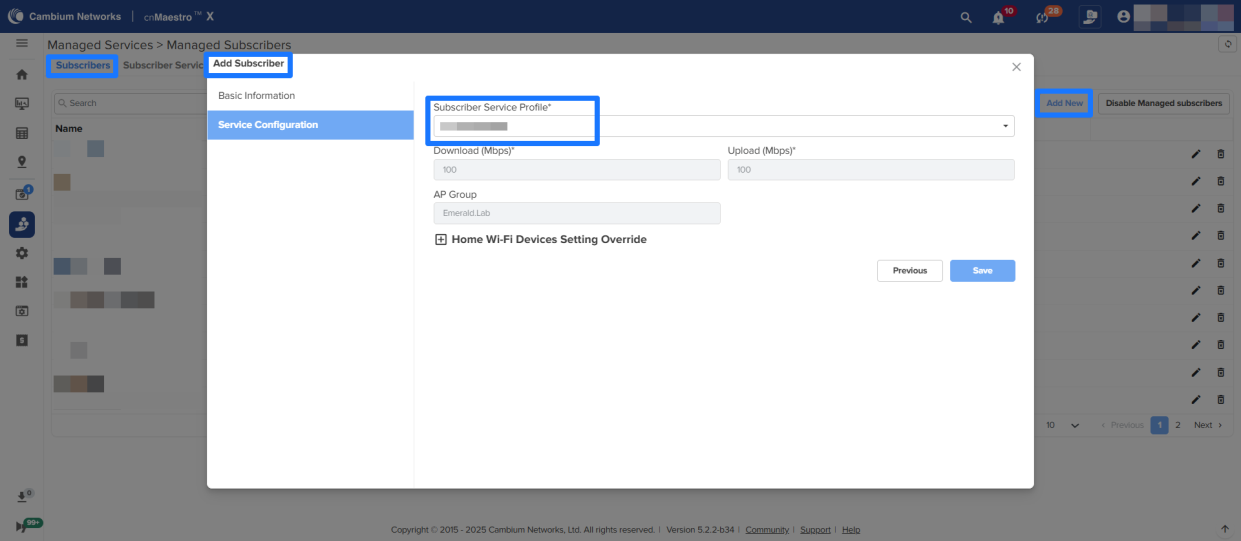Viewport: 1241px width, 541px height.
Task: Toggle the hamburger menu in sidebar
Action: pyautogui.click(x=22, y=44)
